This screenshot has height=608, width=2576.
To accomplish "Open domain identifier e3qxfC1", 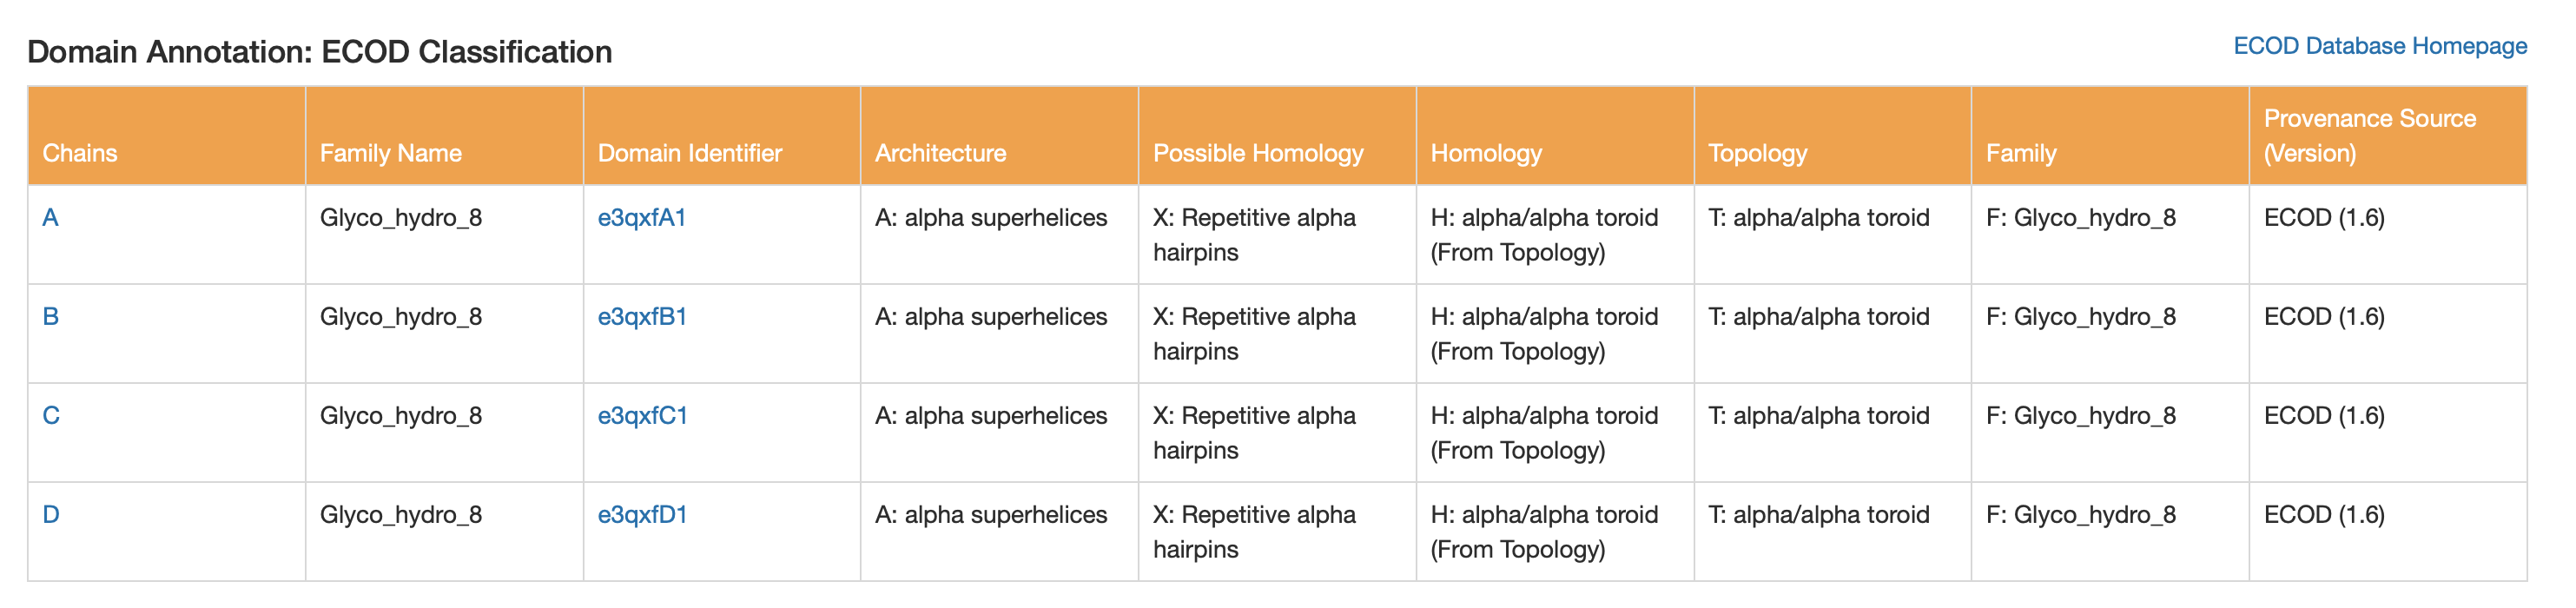I will [x=643, y=416].
